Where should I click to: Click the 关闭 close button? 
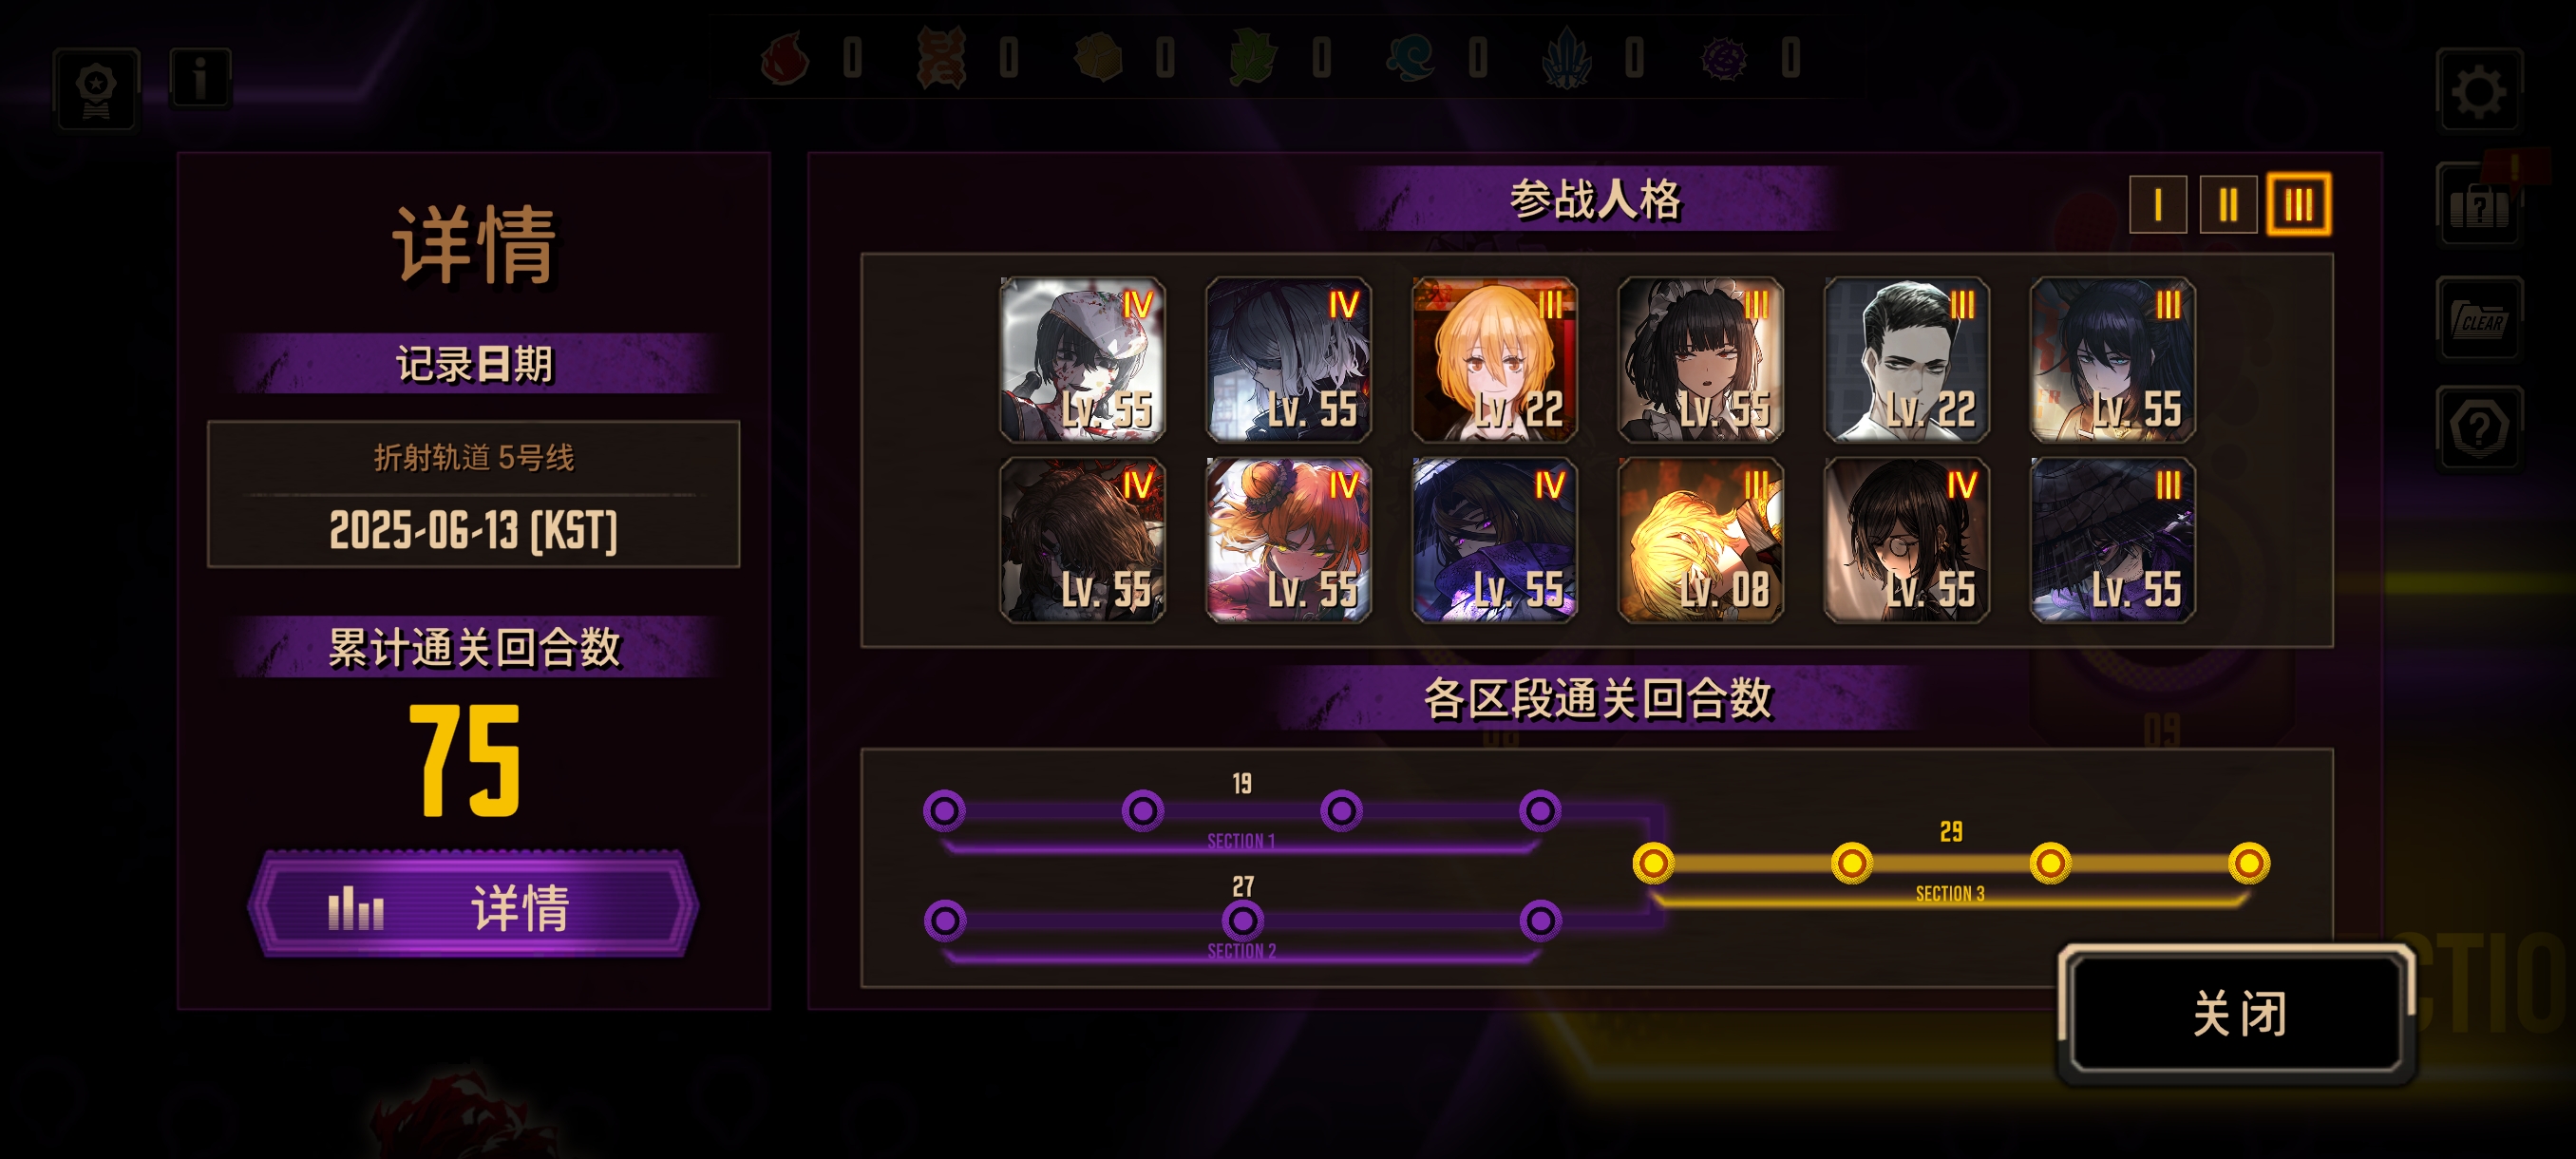pos(2237,1013)
